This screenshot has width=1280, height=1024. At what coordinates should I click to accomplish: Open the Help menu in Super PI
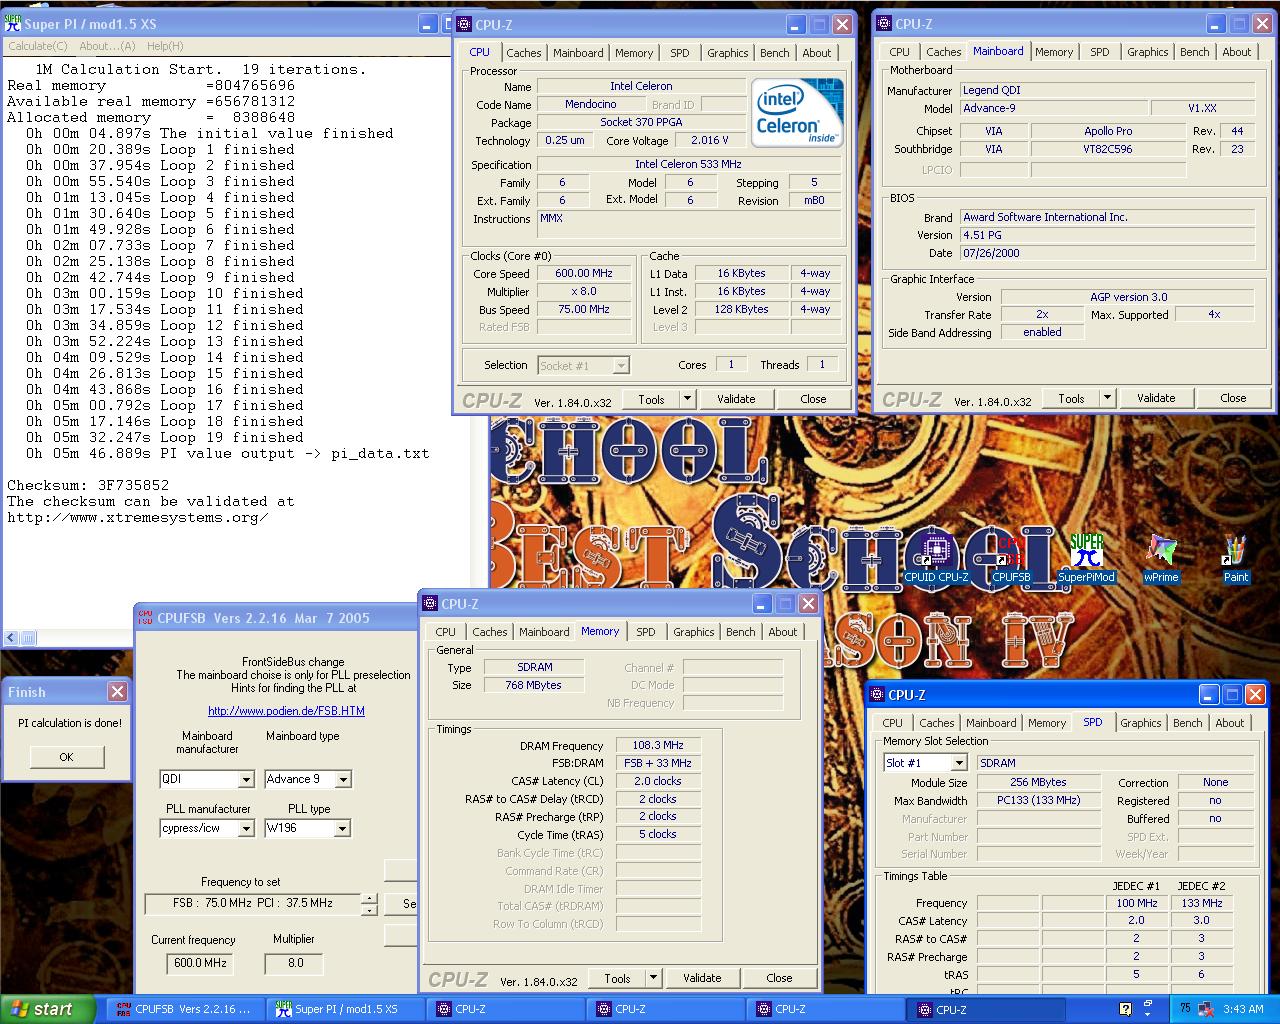(x=165, y=46)
